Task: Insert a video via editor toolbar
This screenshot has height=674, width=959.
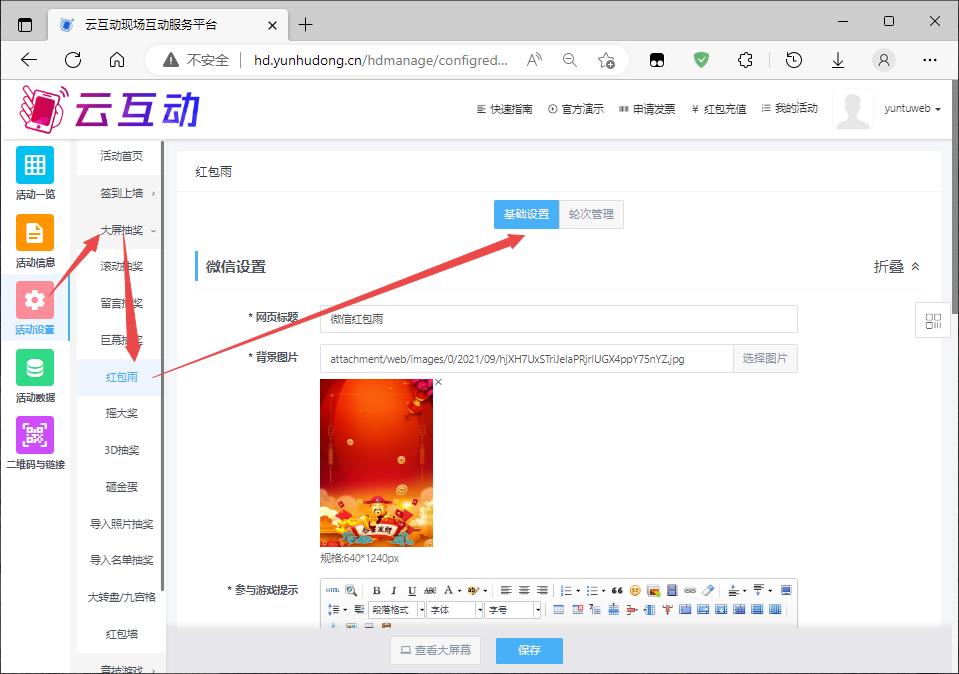Action: click(x=672, y=590)
